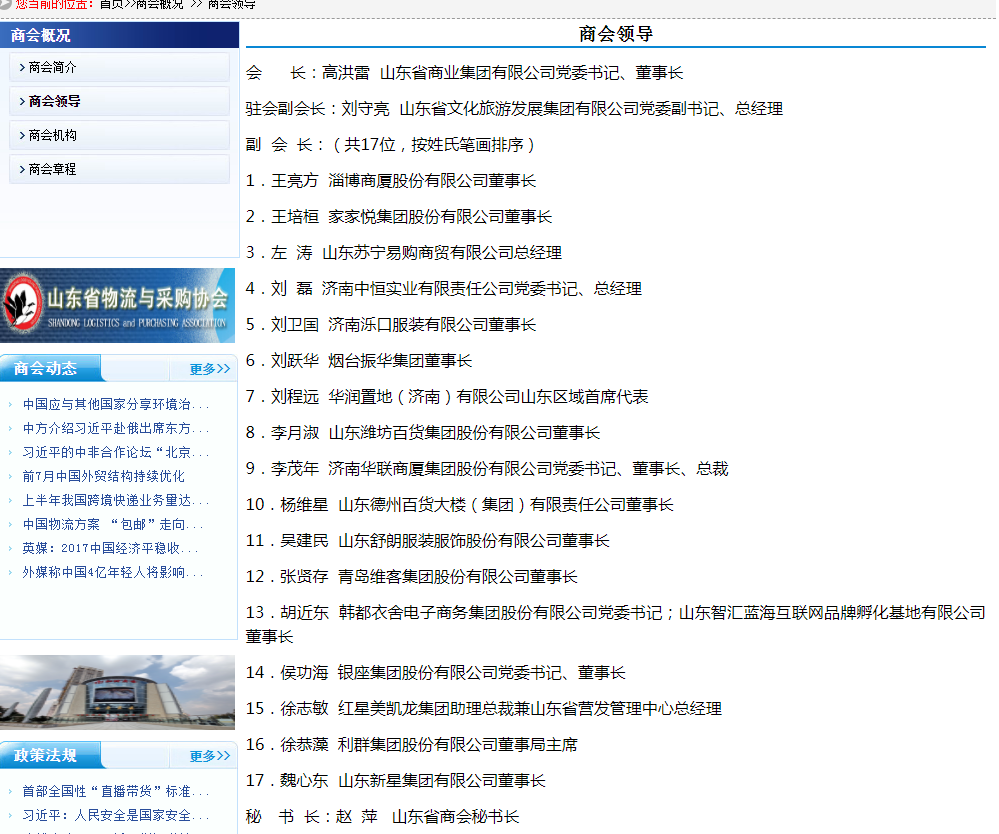The width and height of the screenshot is (999, 834).
Task: Open article 英媒：2017中国经济平稳收...
Action: point(110,549)
